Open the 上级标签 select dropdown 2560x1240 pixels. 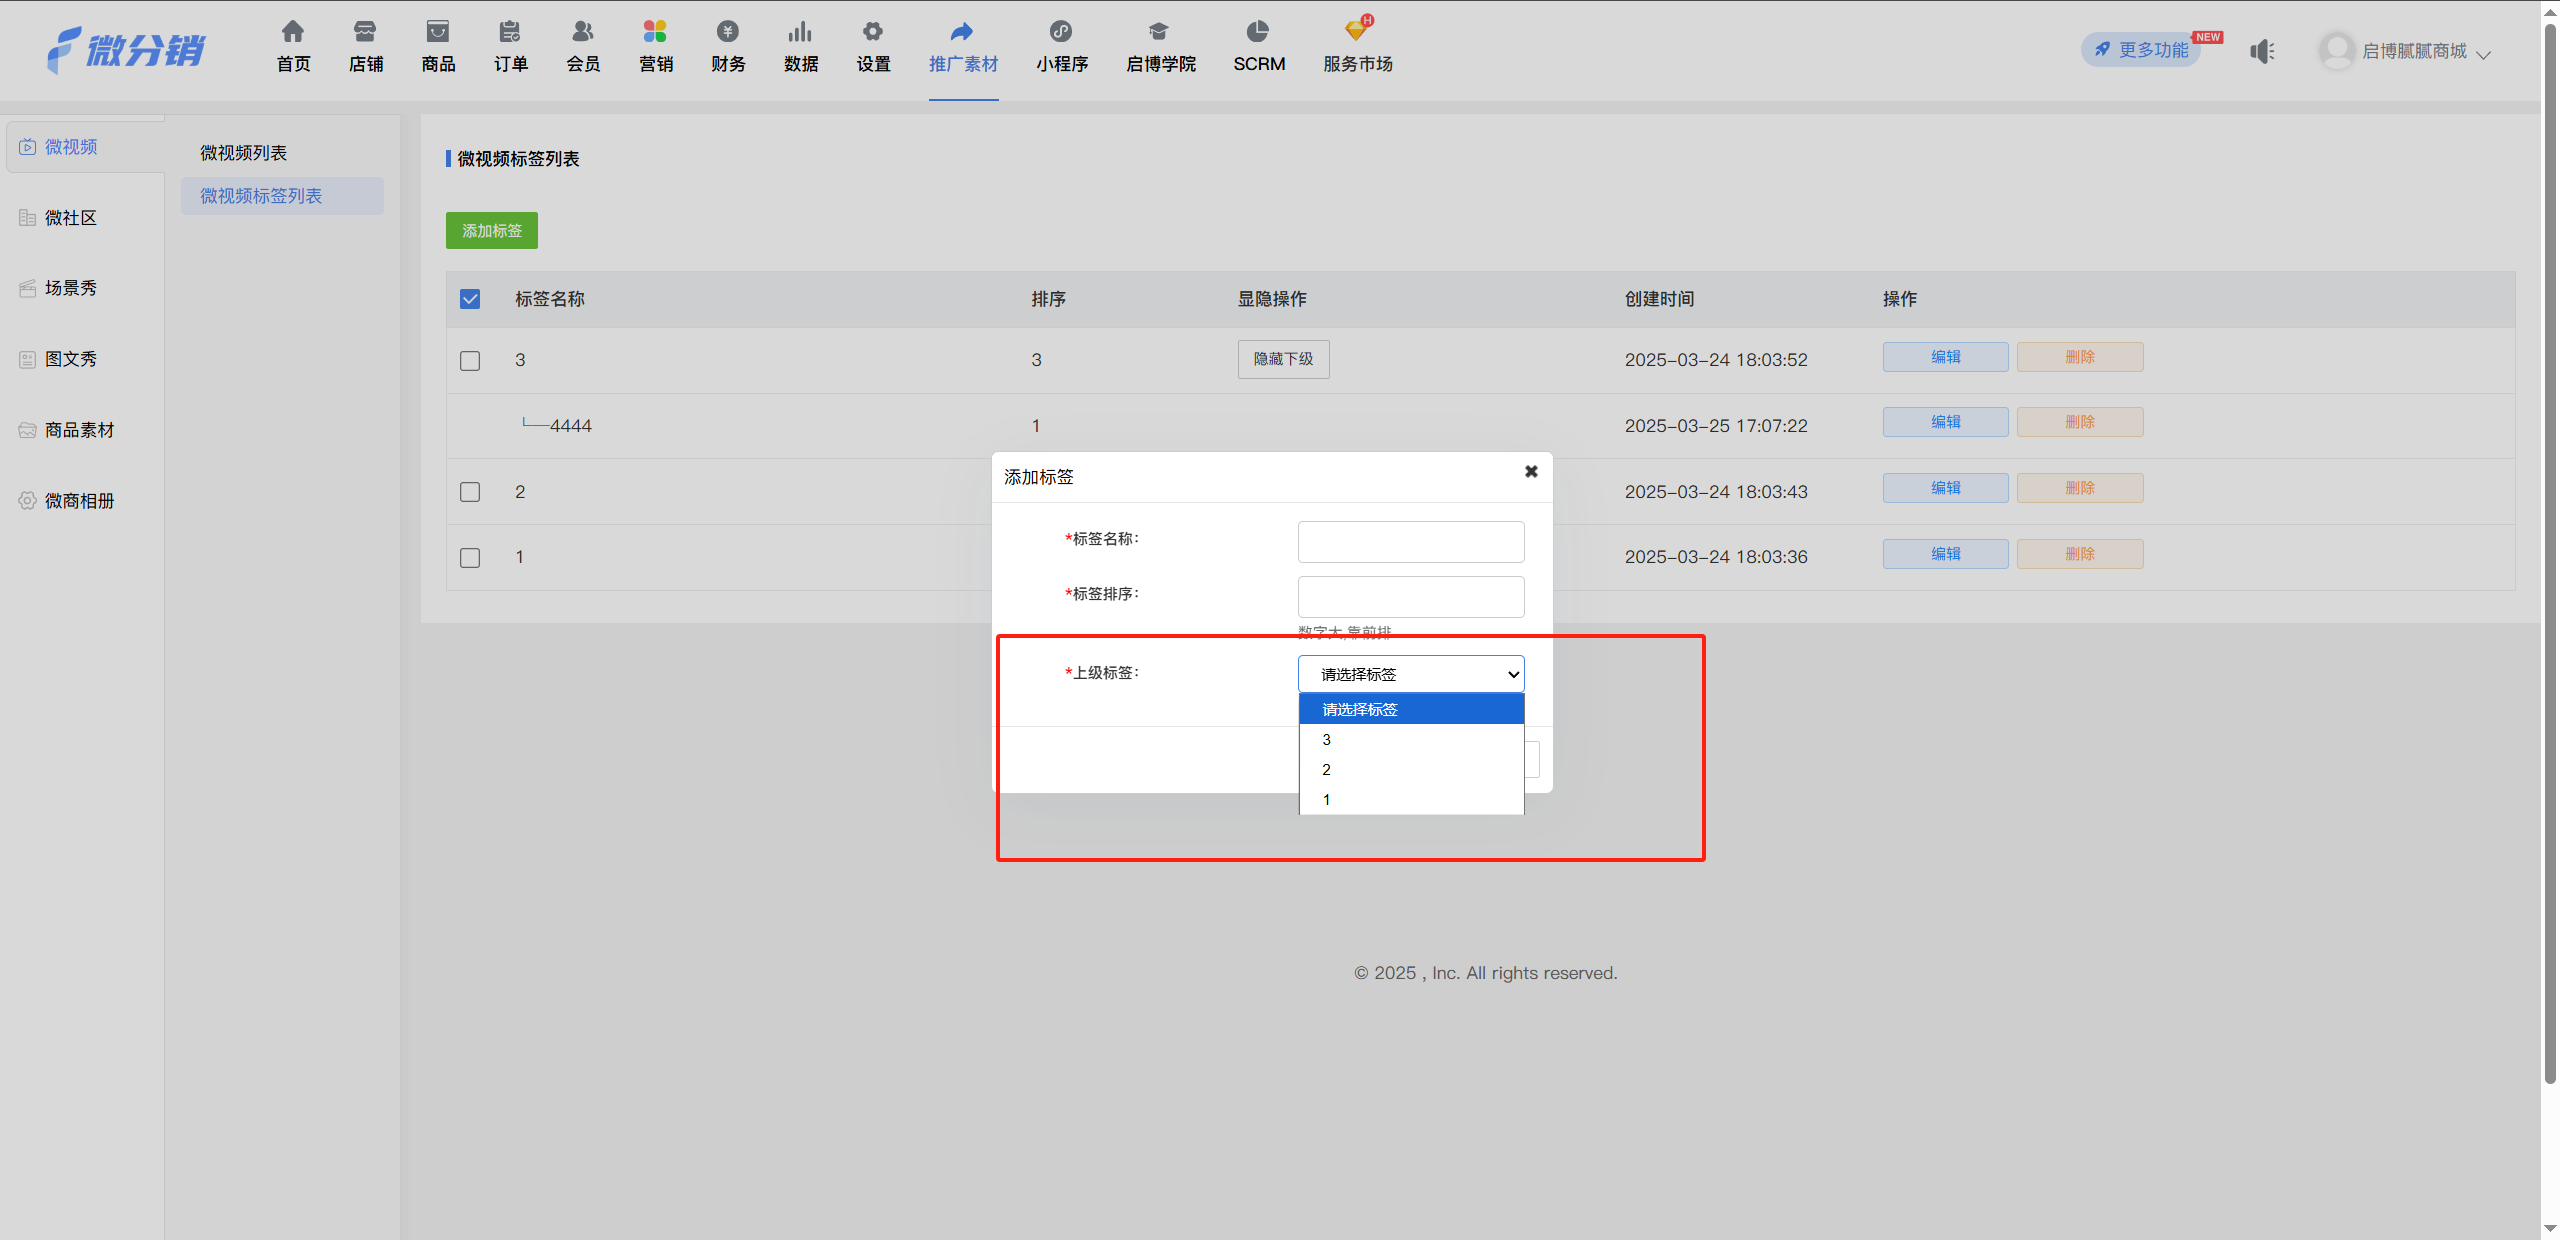1411,674
